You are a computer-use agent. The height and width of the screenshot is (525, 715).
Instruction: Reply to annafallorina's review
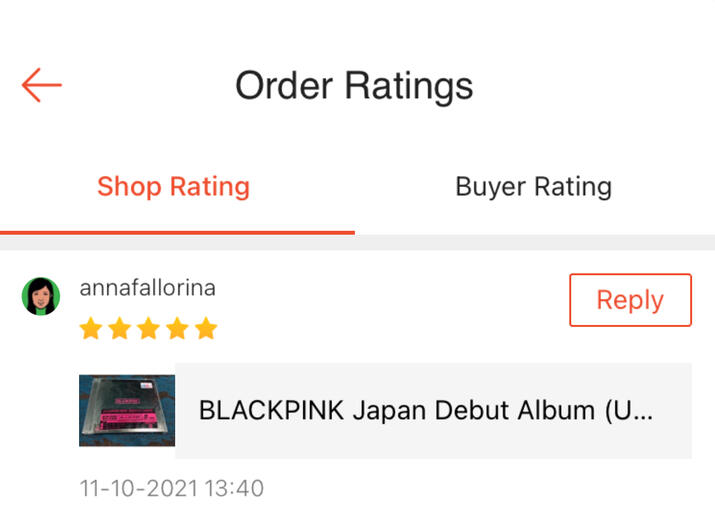630,300
